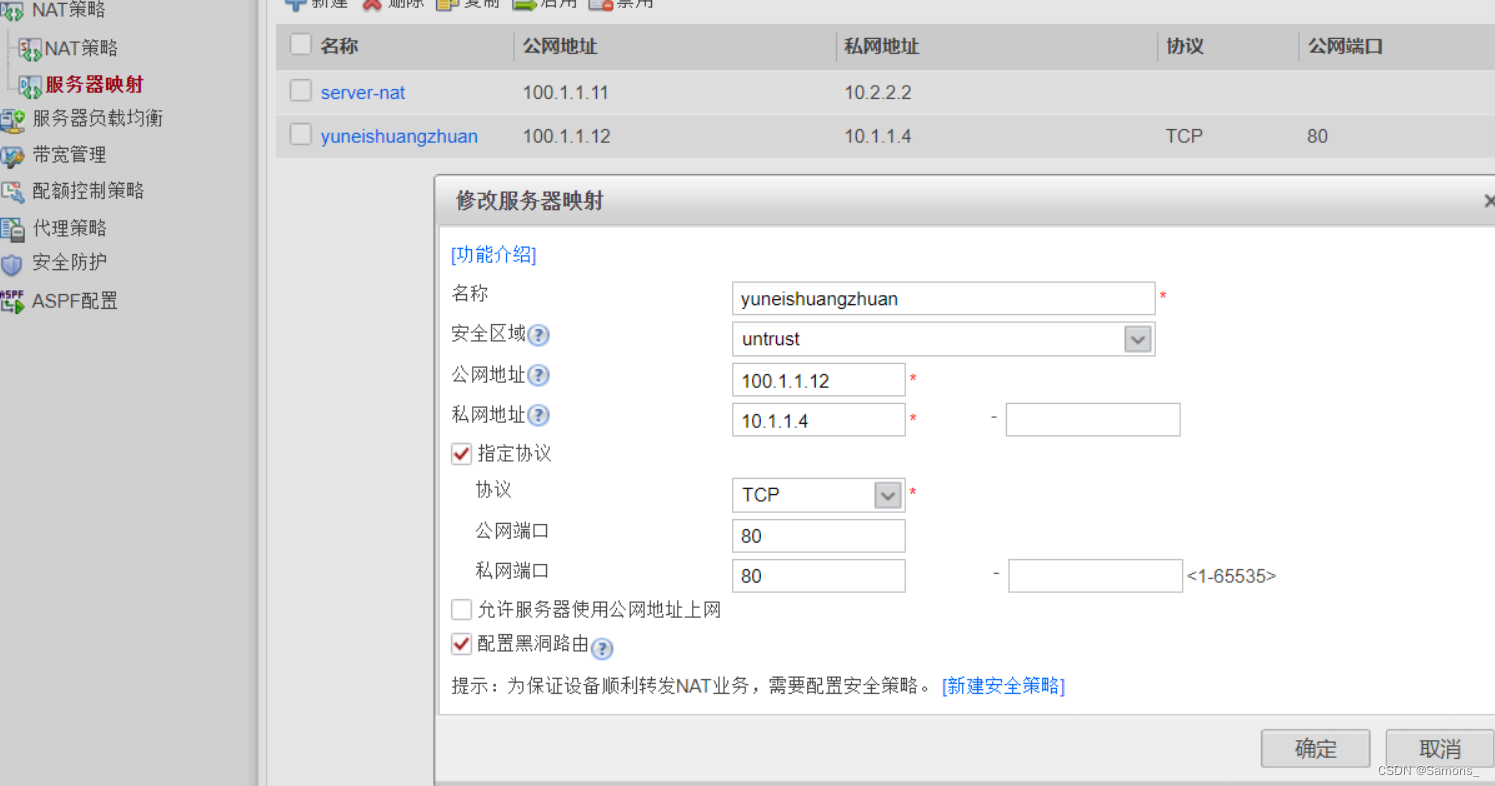Uncheck the 指定协议 checkbox
This screenshot has height=786, width=1495.
point(461,454)
